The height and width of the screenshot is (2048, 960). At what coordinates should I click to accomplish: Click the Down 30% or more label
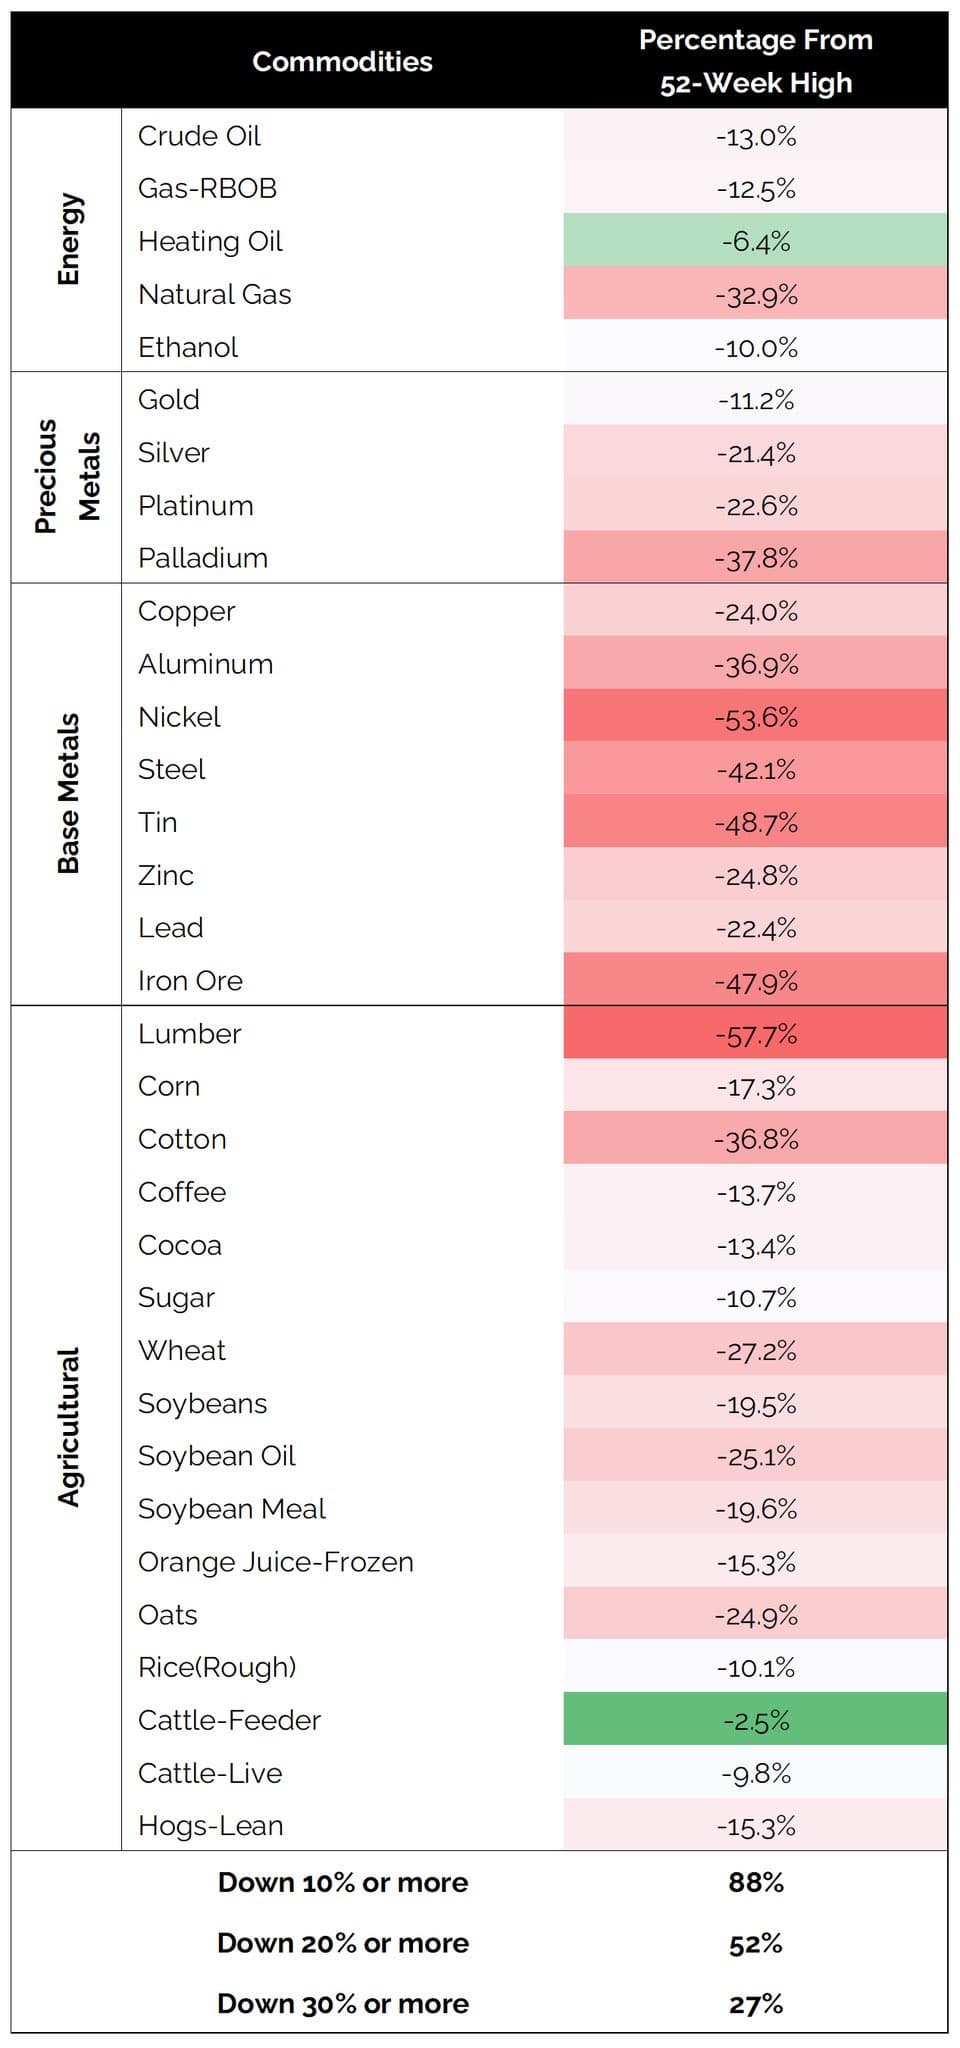pos(343,2004)
